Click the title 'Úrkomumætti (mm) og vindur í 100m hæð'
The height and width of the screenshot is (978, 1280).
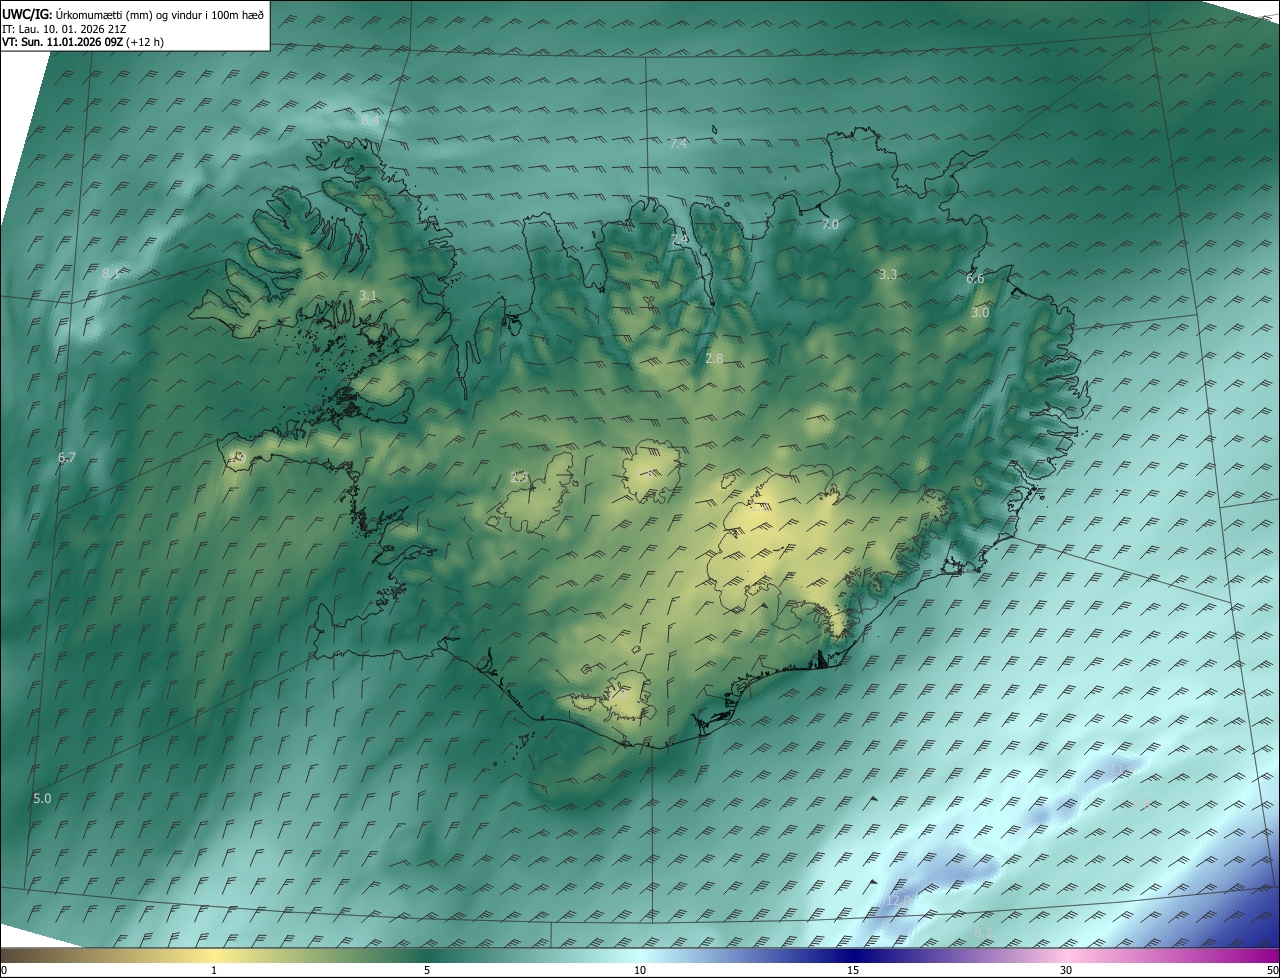(160, 13)
